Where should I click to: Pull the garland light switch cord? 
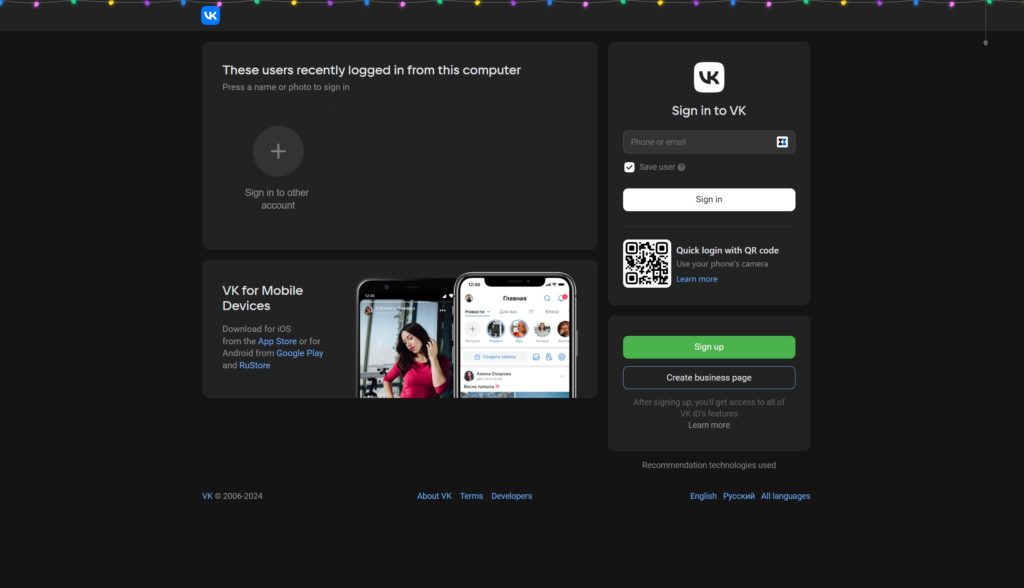pyautogui.click(x=985, y=40)
